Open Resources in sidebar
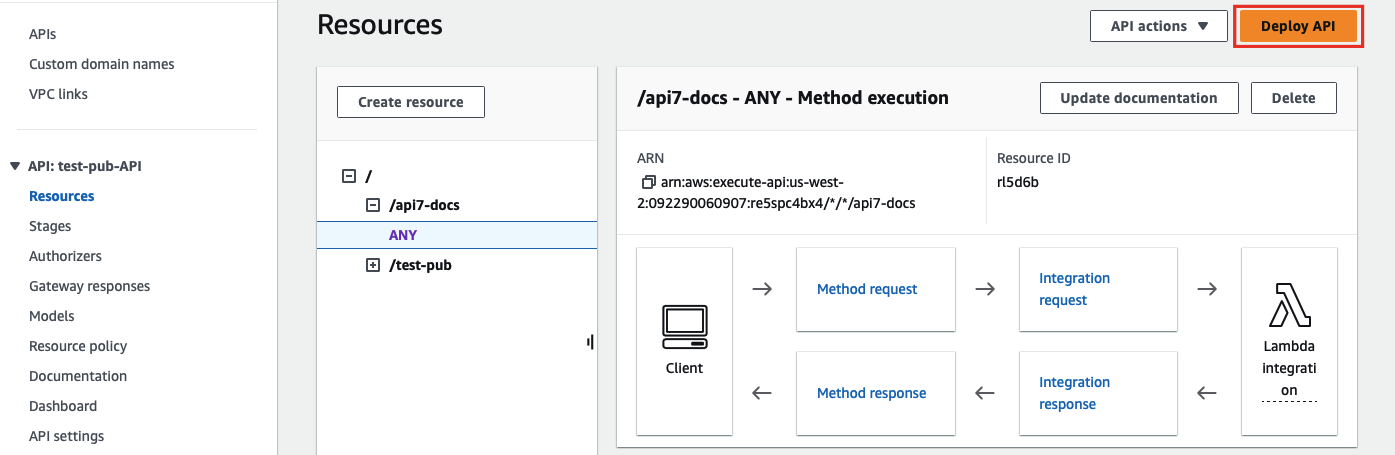The image size is (1395, 455). click(x=62, y=196)
